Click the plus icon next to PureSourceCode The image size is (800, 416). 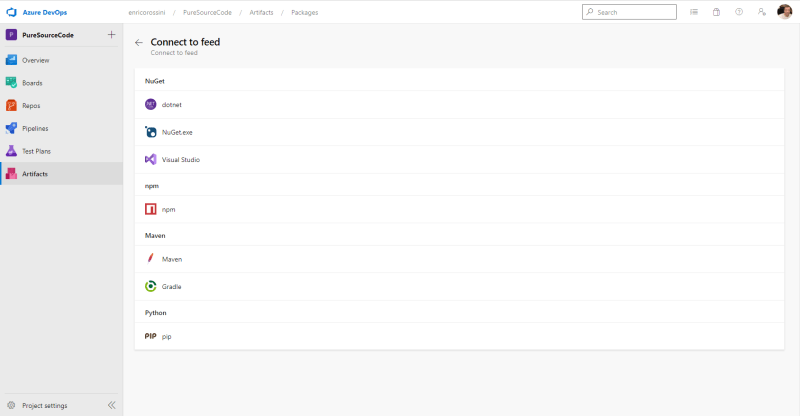click(x=111, y=35)
